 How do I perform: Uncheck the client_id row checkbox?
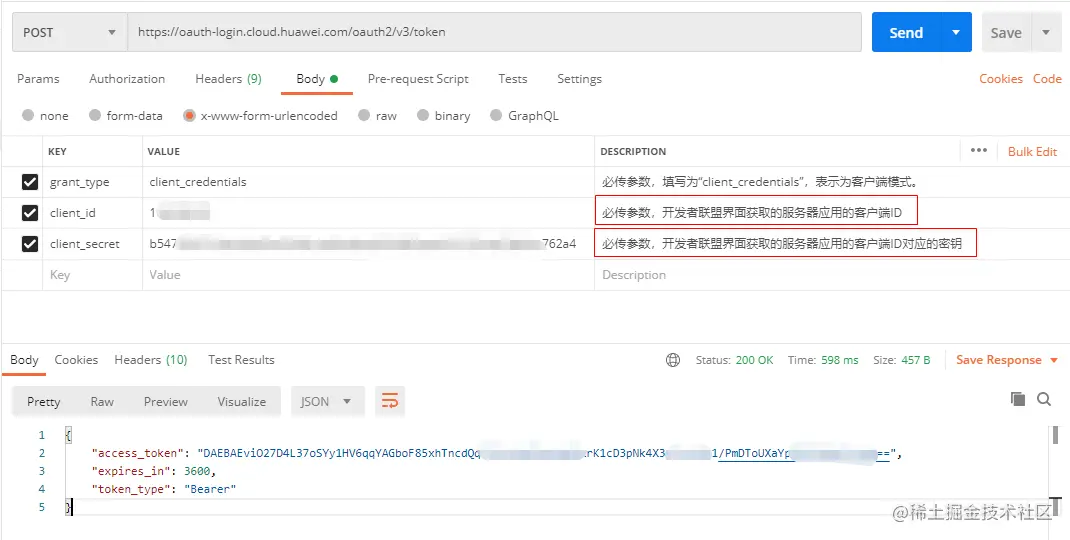click(x=29, y=213)
